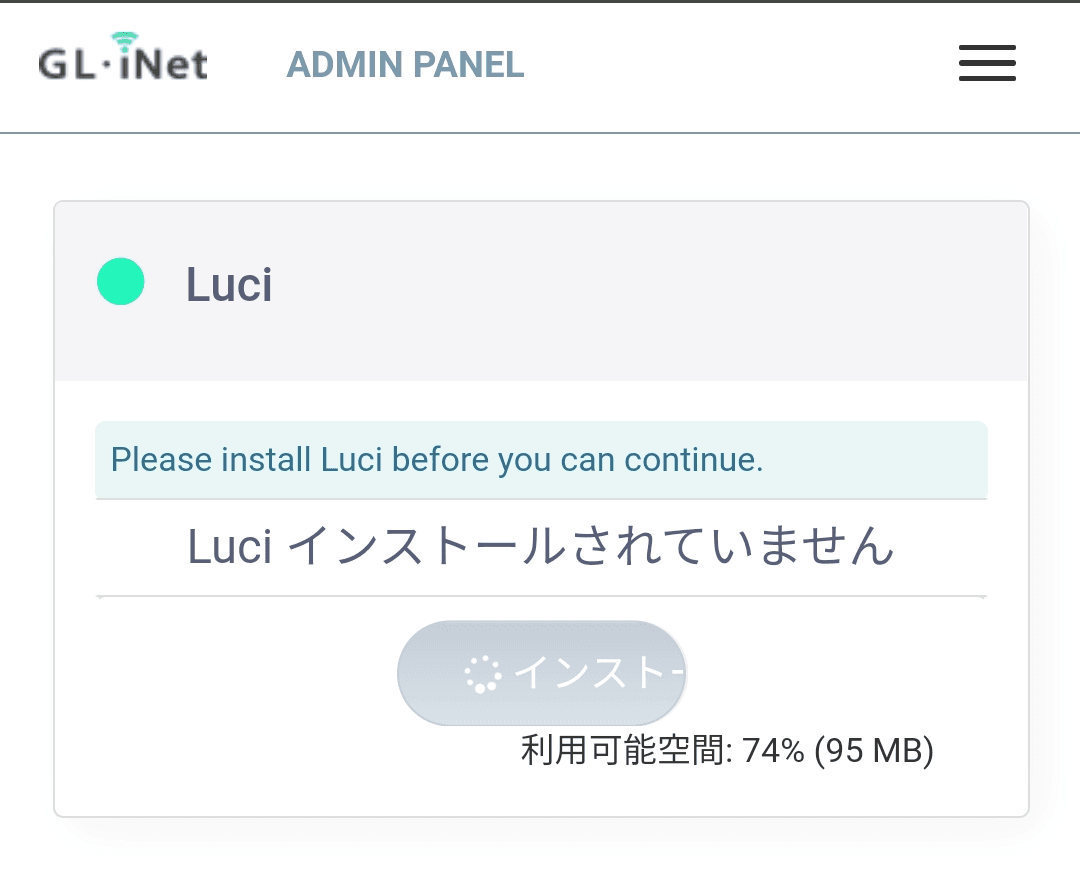The image size is (1080, 886).
Task: Click the 'iNet' part of the logo
Action: 165,66
